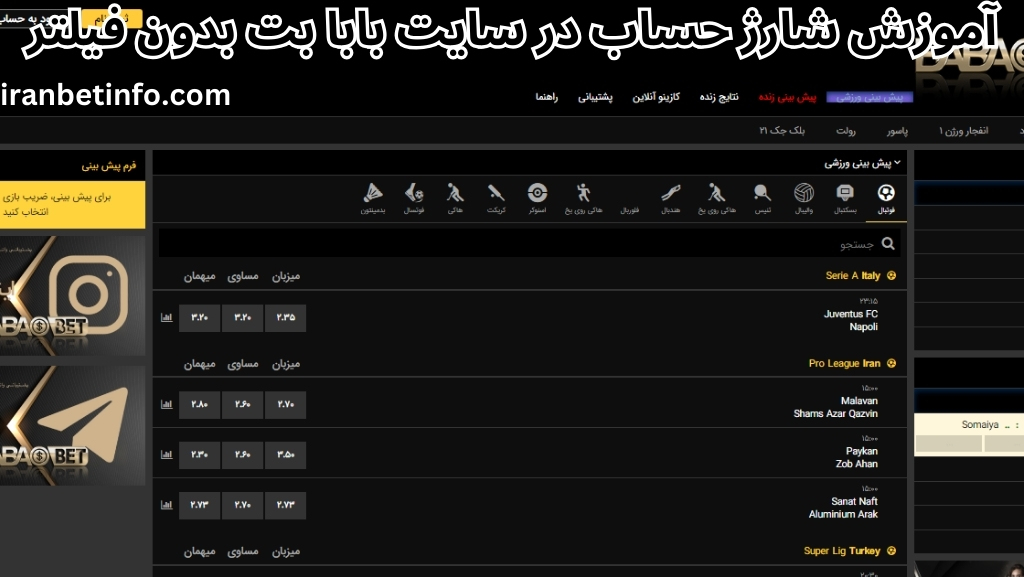1024x577 pixels.
Task: Click the ball icon beside Serie A Italy
Action: click(891, 275)
